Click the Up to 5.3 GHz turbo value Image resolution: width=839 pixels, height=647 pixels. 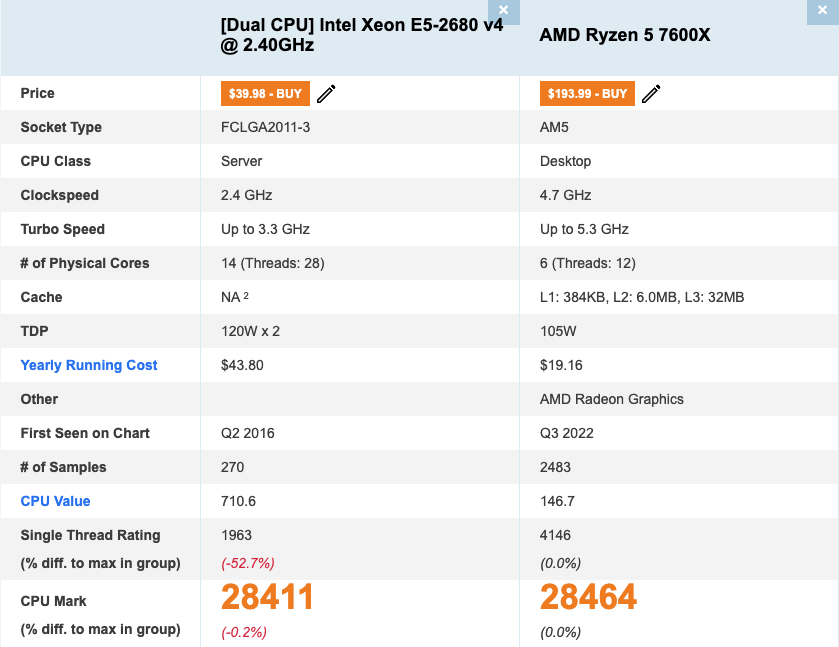(x=584, y=229)
